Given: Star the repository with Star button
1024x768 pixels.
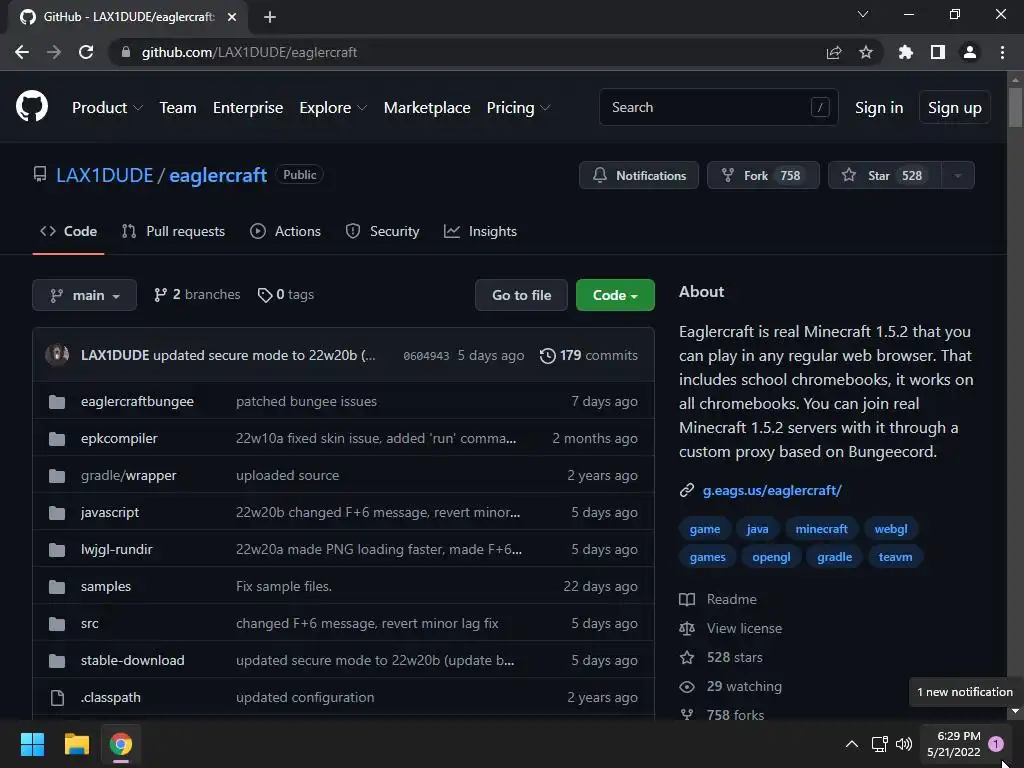Looking at the screenshot, I should [x=885, y=175].
